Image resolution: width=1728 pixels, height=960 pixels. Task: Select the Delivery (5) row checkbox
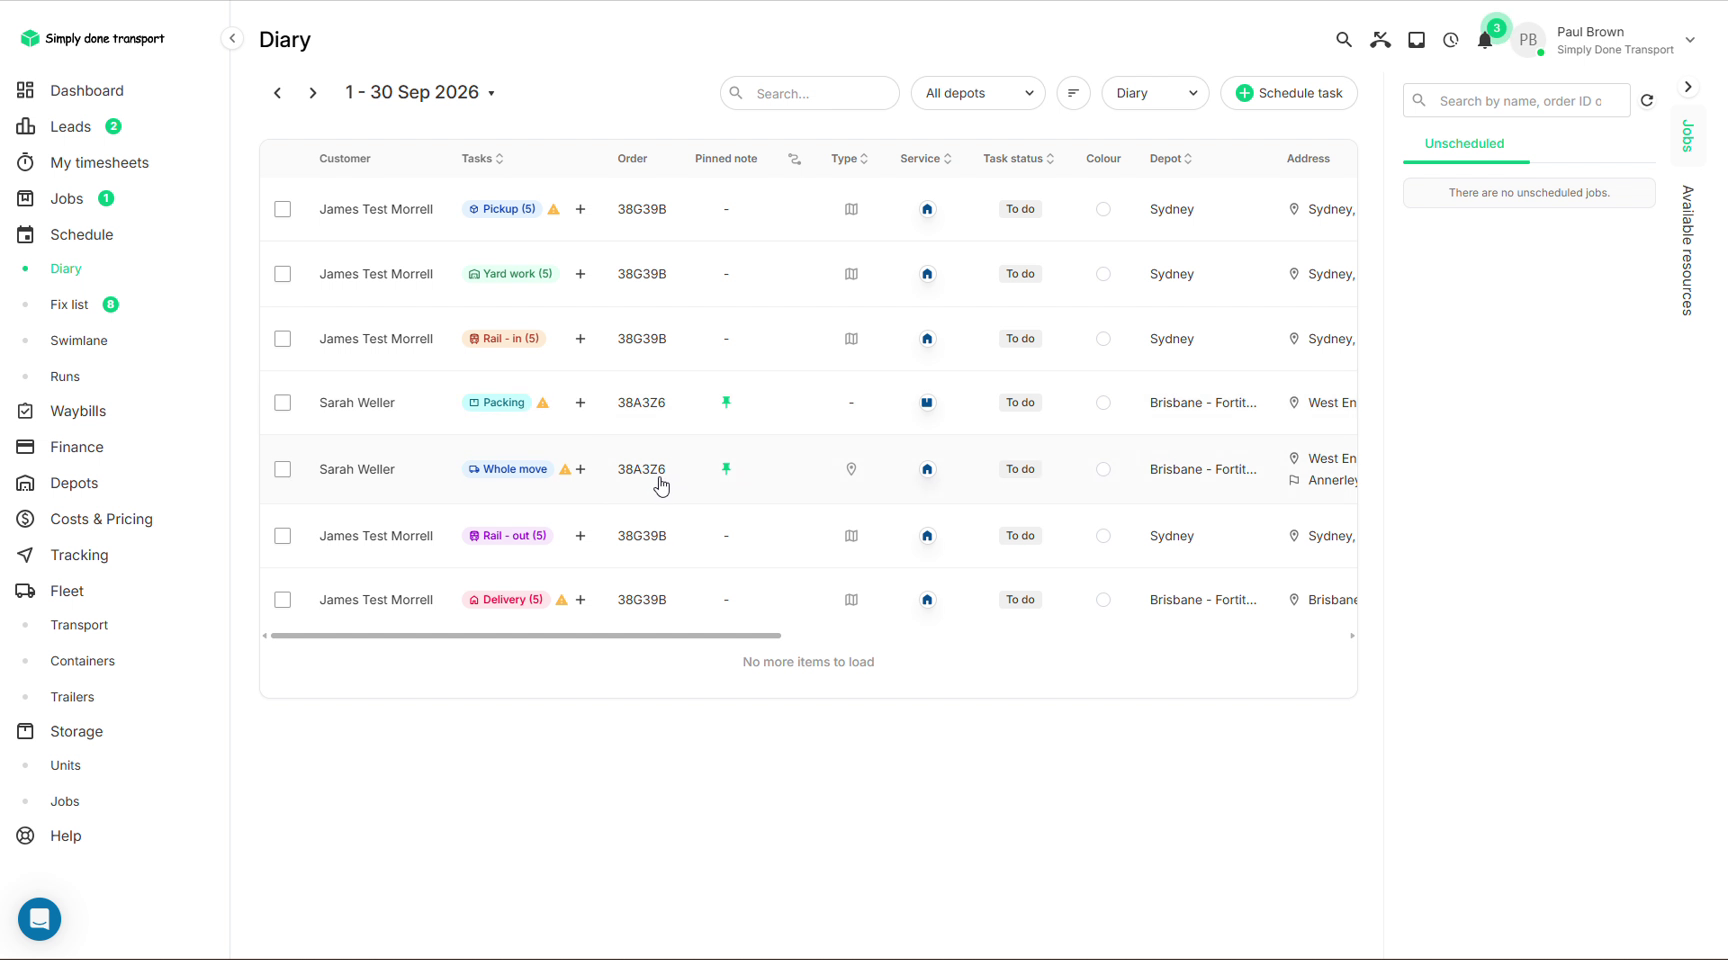[283, 600]
